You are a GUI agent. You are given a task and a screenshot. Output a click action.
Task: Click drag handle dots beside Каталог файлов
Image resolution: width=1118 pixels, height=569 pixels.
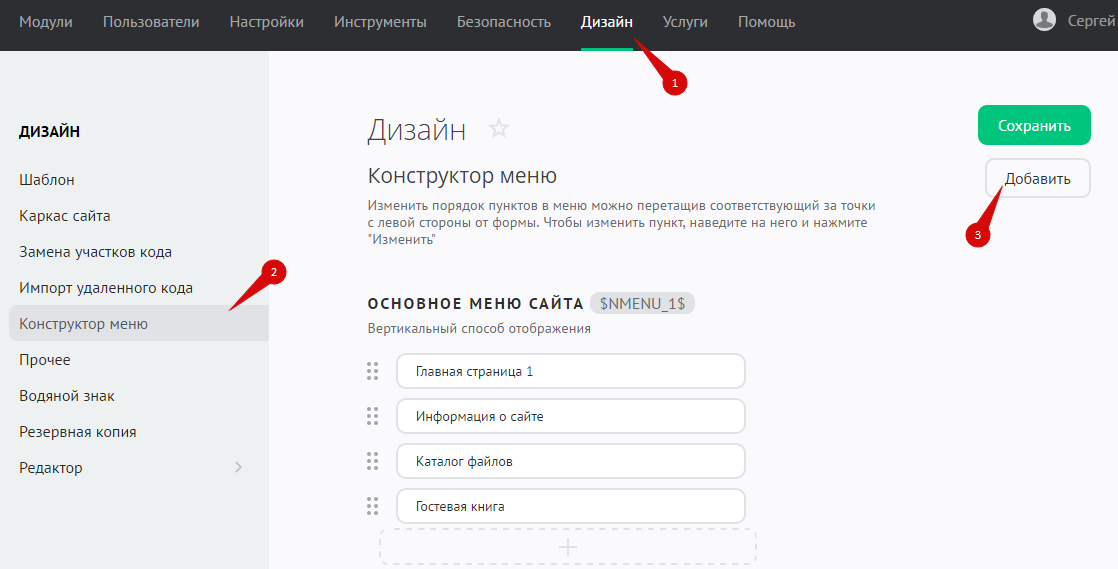point(372,461)
